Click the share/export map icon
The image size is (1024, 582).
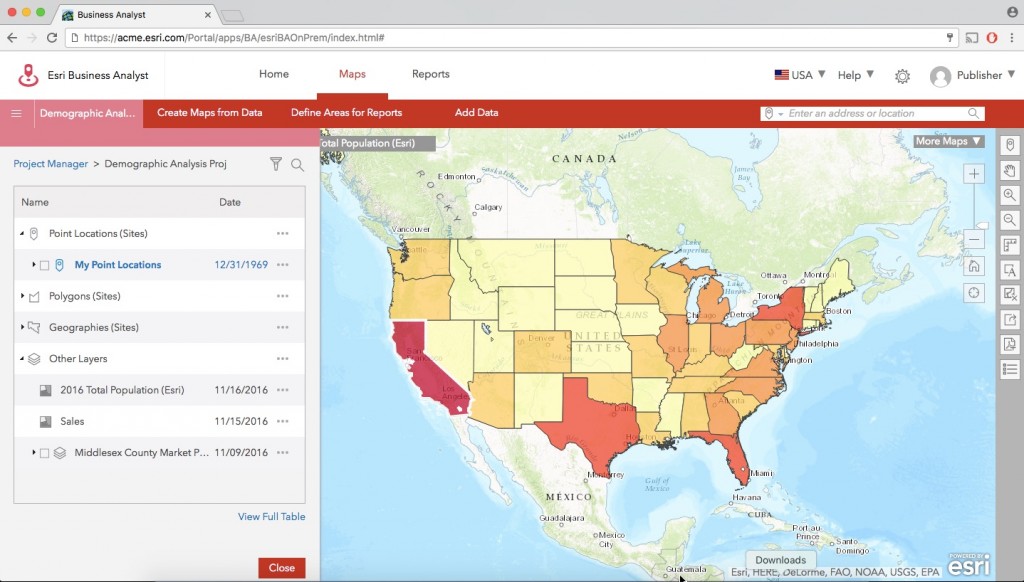1010,319
